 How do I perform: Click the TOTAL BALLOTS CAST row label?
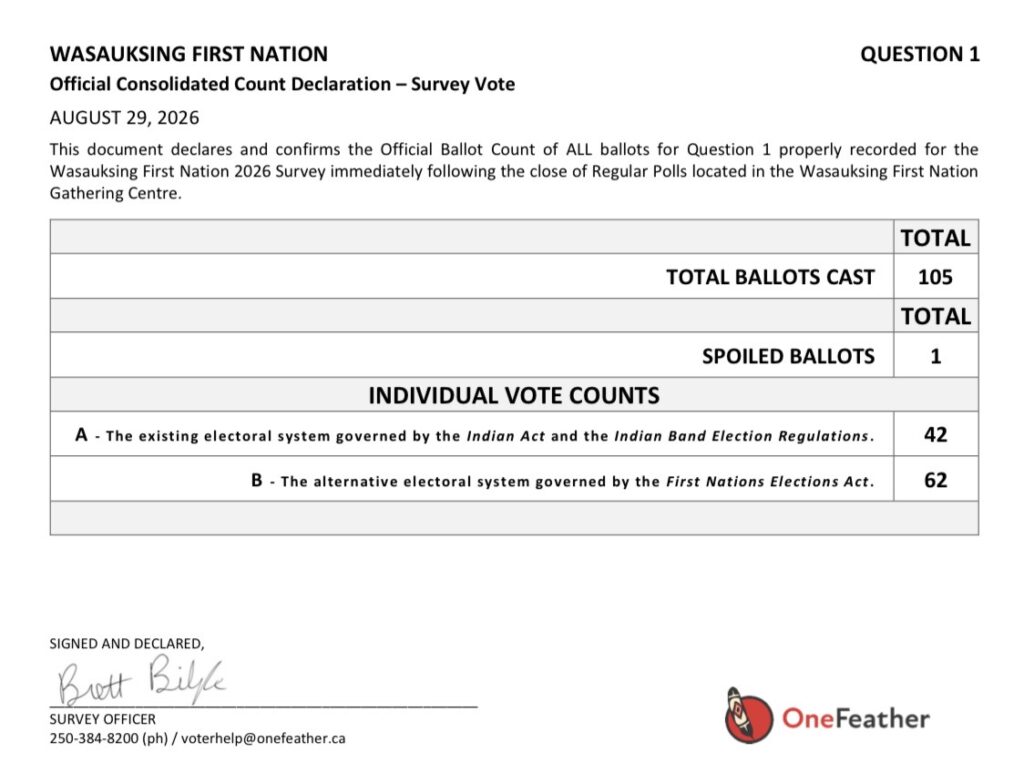pos(770,277)
